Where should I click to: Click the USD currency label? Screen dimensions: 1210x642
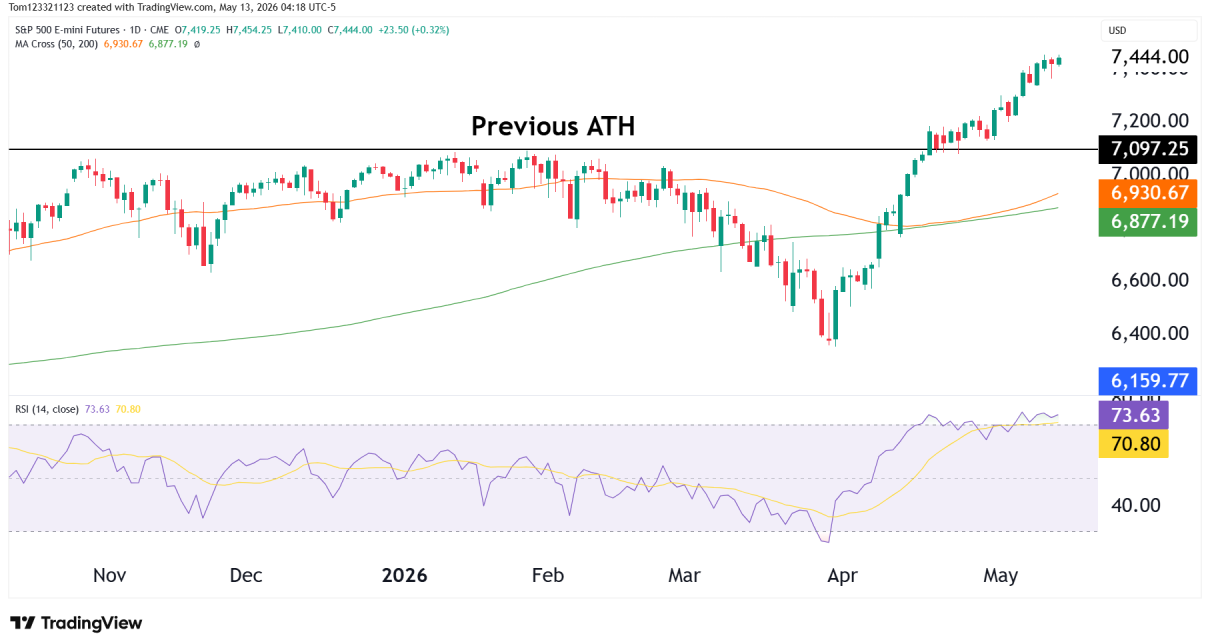[x=1117, y=31]
